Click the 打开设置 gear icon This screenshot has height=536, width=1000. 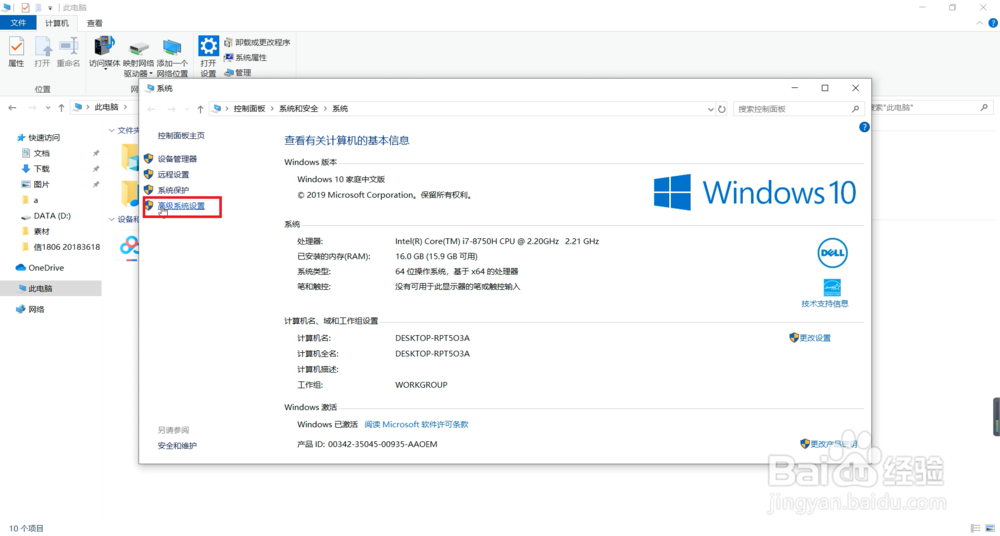click(x=209, y=56)
